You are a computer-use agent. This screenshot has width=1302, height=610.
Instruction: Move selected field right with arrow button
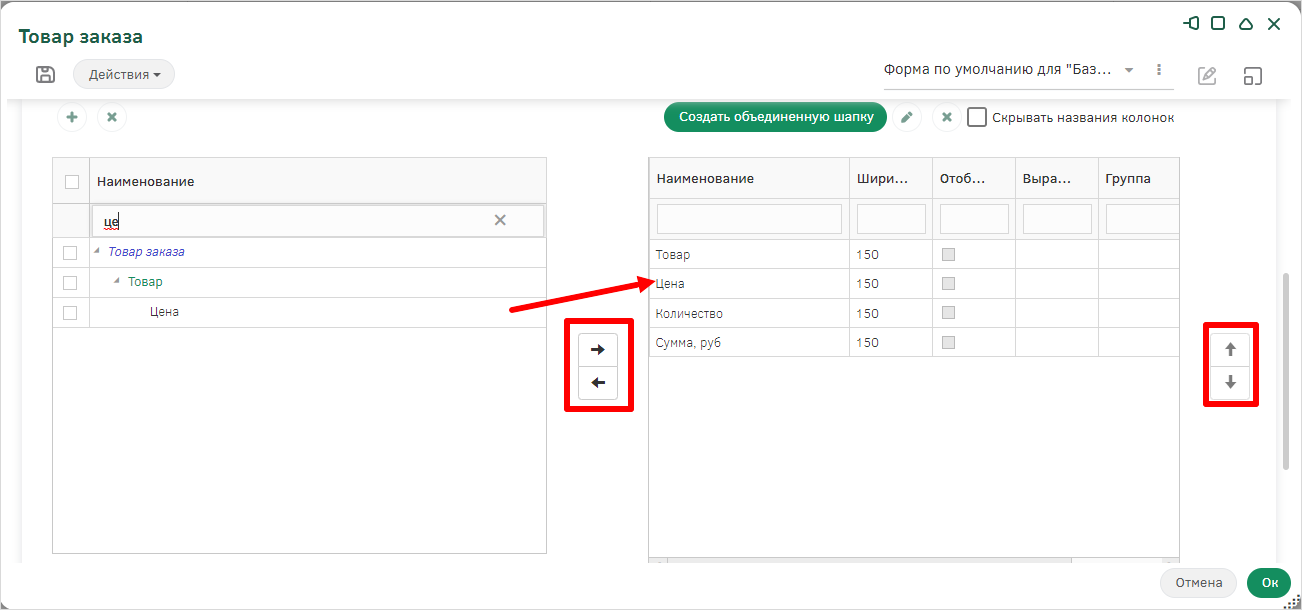(x=598, y=350)
